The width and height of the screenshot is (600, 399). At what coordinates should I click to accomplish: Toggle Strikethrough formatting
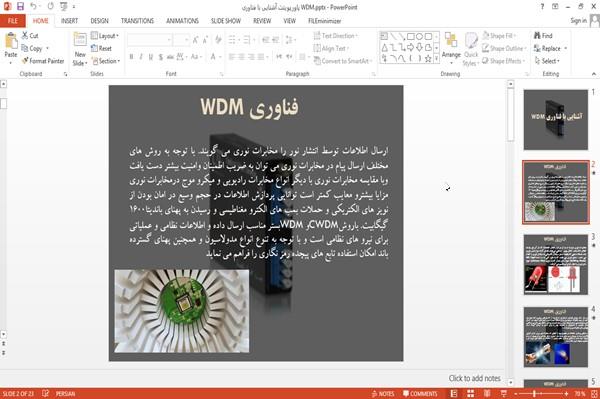[x=170, y=57]
